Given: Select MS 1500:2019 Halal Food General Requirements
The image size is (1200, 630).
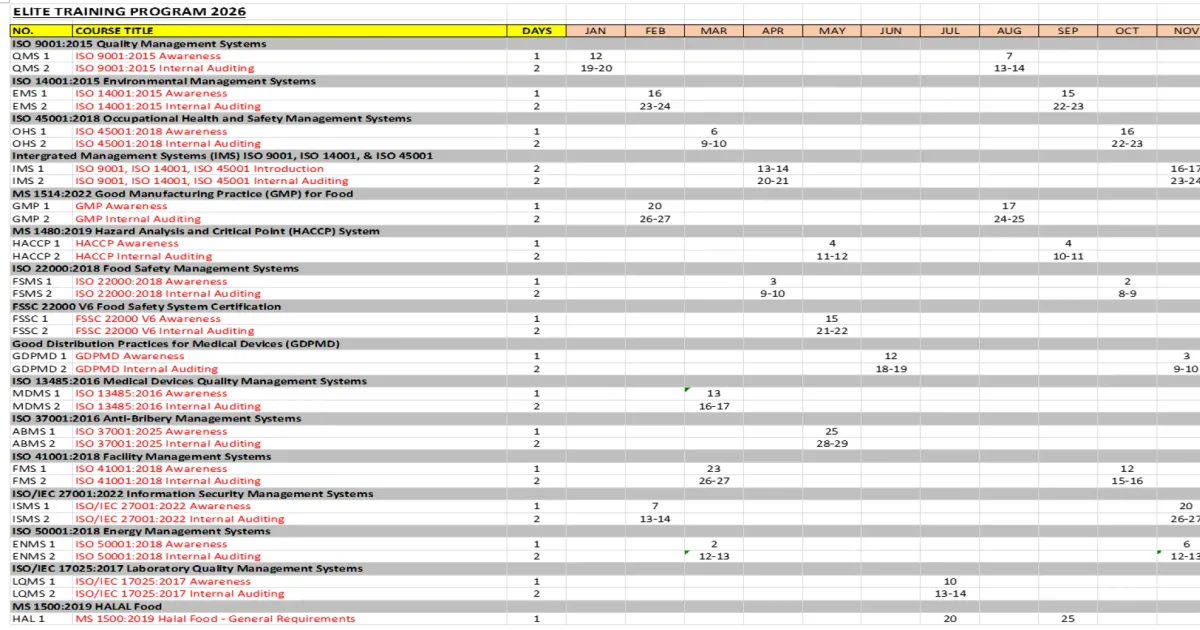Looking at the screenshot, I should (215, 619).
